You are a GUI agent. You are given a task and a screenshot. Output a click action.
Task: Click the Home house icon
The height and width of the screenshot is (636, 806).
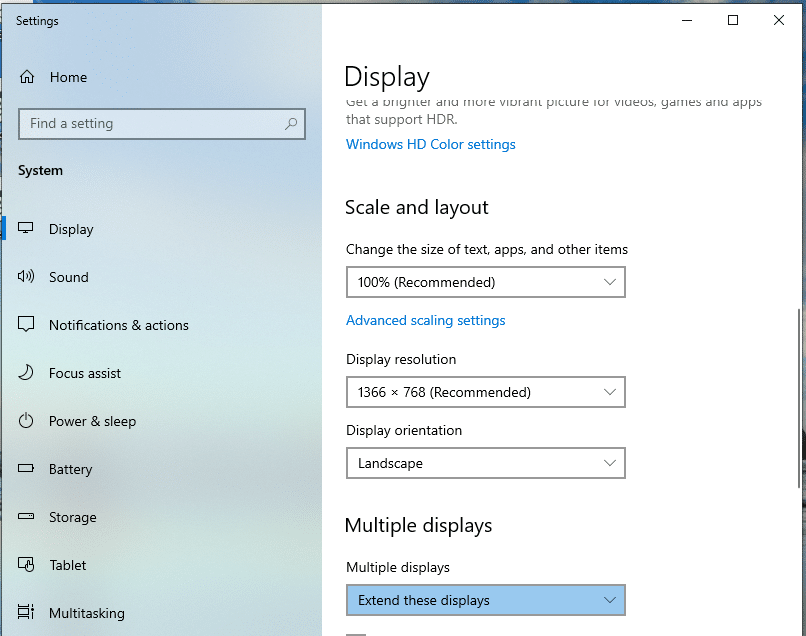[27, 77]
